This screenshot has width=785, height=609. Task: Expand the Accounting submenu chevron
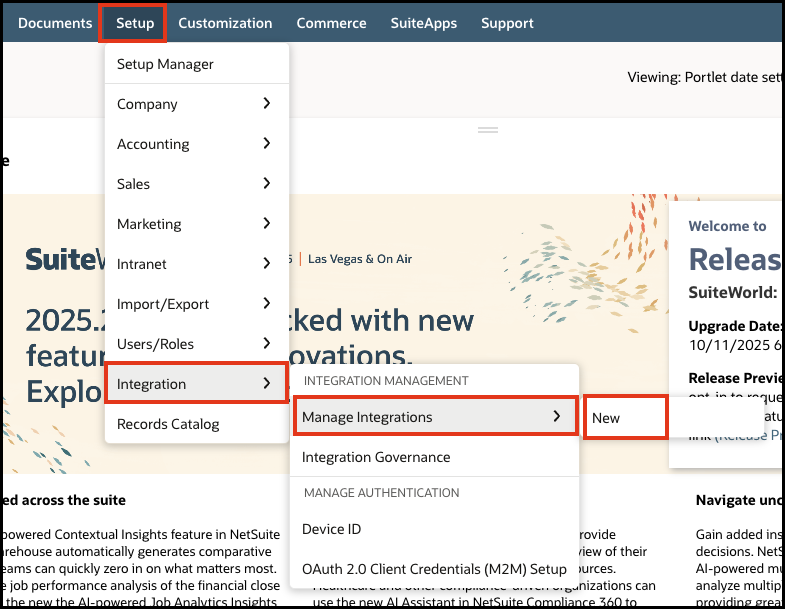[266, 143]
